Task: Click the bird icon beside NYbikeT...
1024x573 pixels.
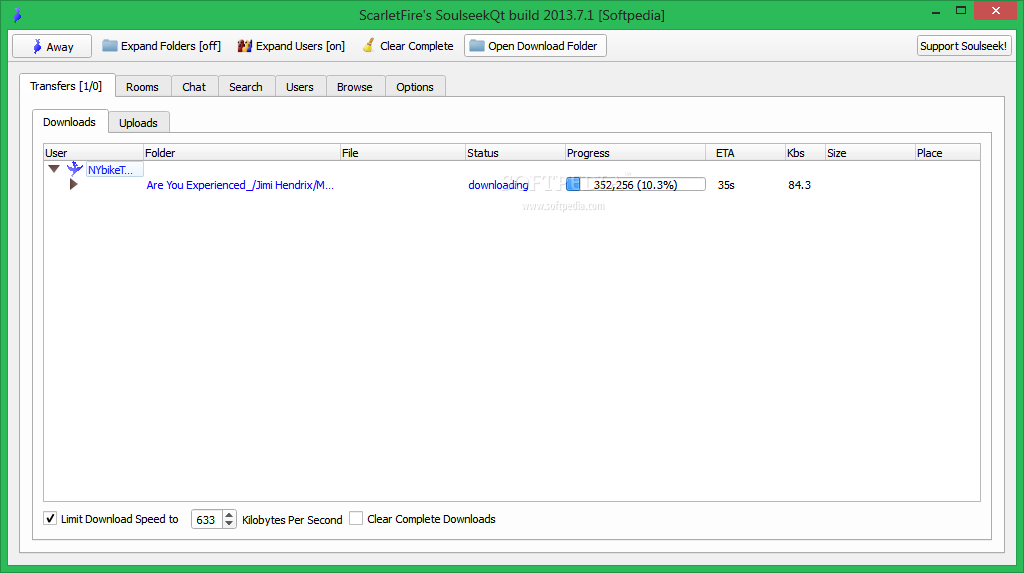Action: 75,169
